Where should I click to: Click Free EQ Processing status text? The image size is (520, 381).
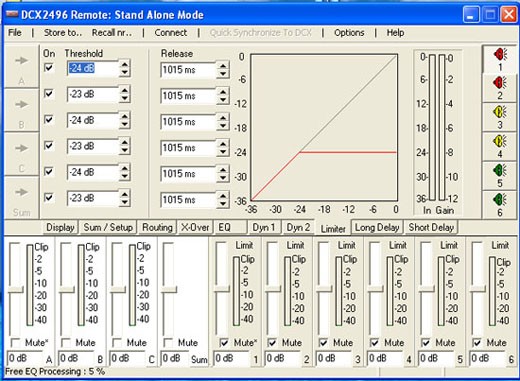coord(55,371)
